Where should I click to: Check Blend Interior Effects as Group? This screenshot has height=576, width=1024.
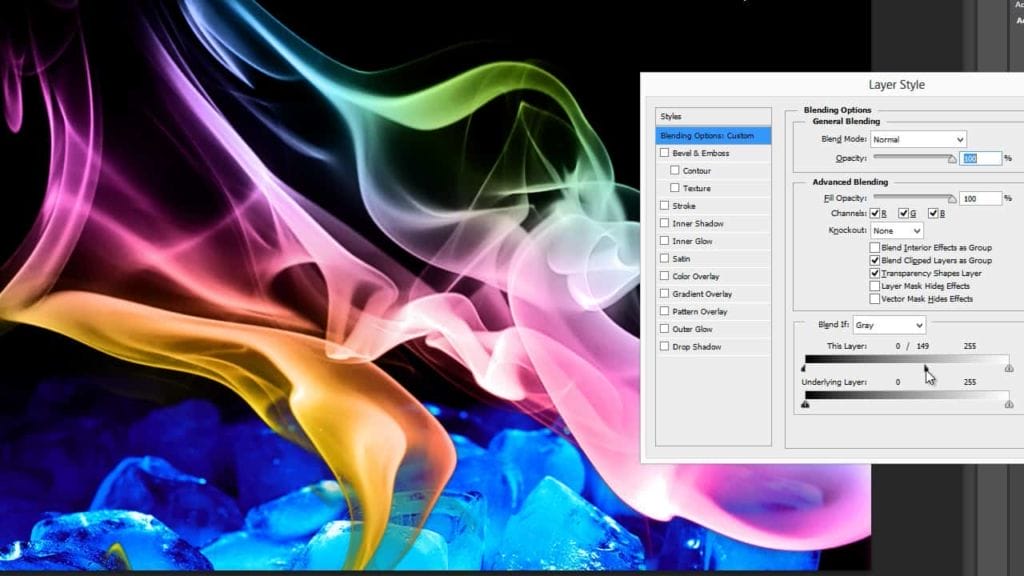(877, 247)
